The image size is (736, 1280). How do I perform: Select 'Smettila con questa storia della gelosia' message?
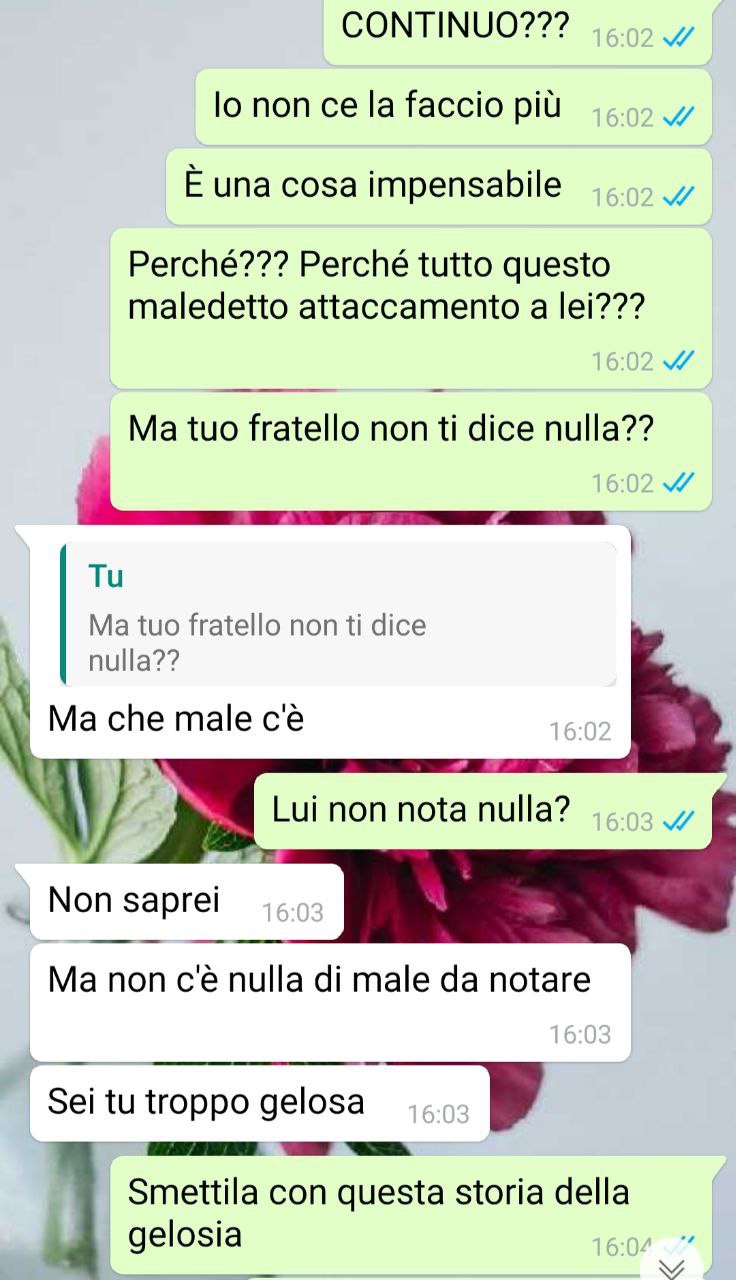pyautogui.click(x=418, y=1215)
